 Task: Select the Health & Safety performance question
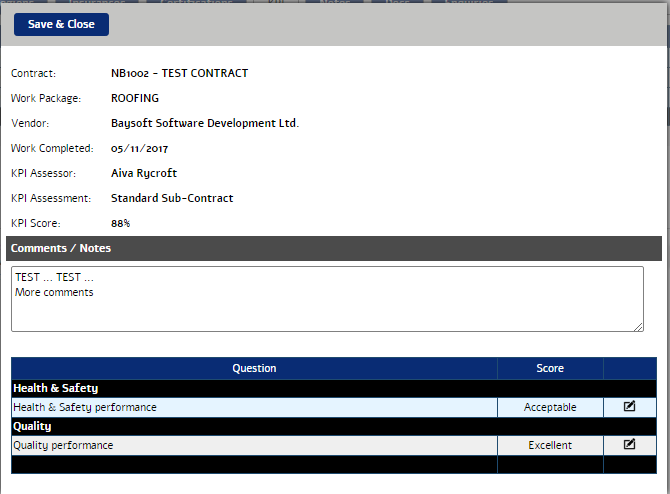coord(85,407)
